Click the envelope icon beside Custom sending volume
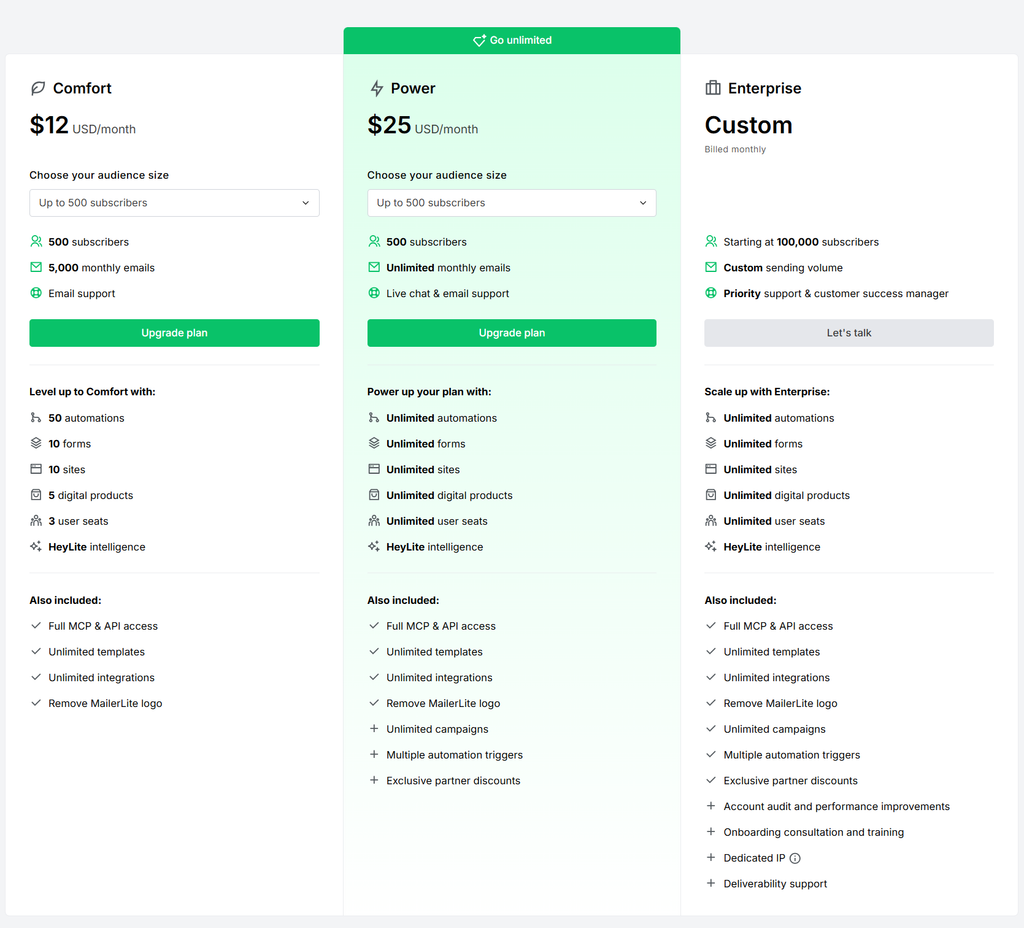Viewport: 1024px width, 928px height. tap(711, 267)
